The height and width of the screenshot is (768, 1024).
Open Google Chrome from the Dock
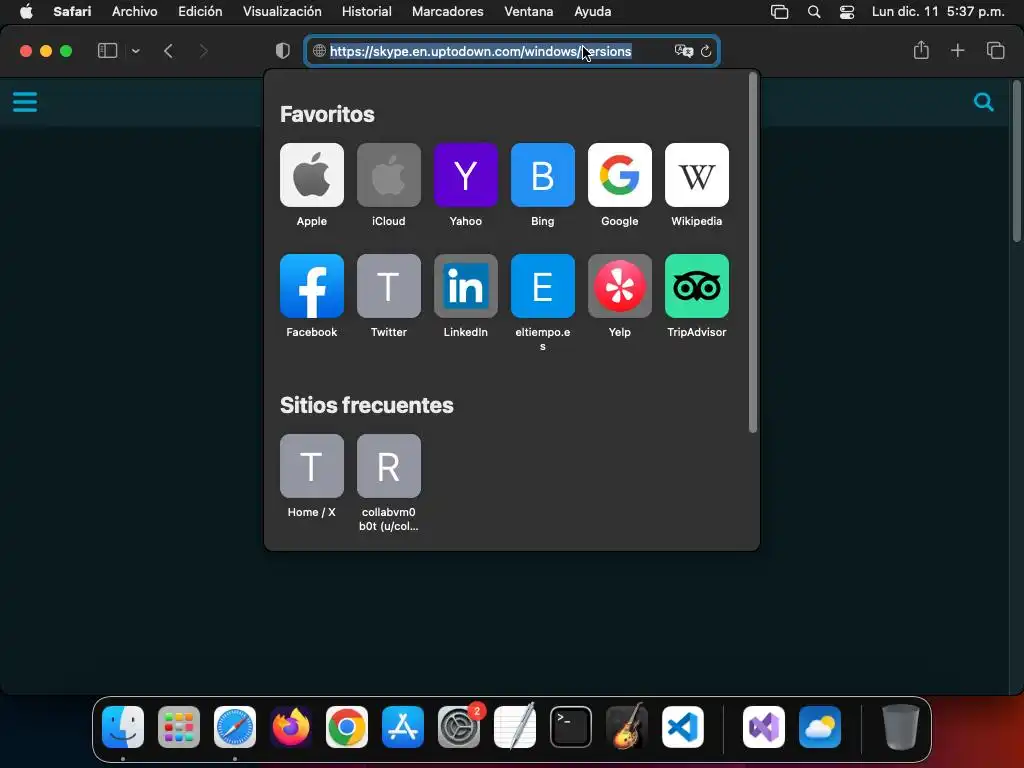point(347,727)
